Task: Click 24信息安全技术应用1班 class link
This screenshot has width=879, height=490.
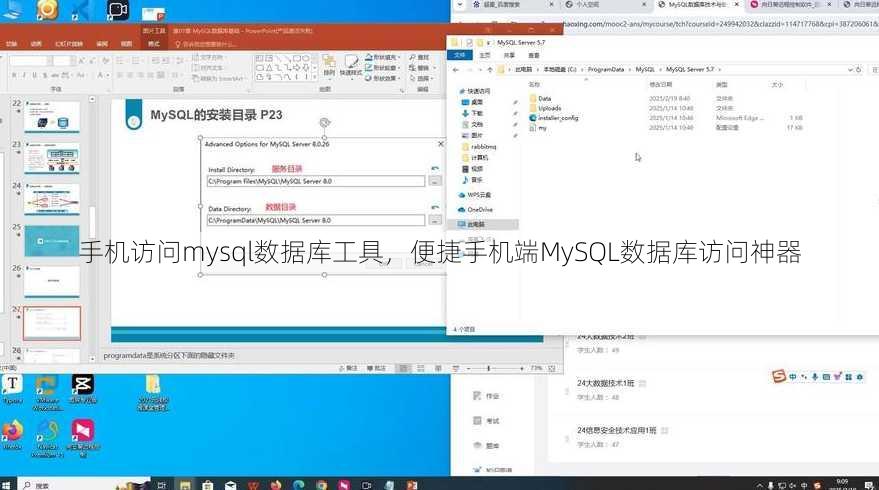Action: pyautogui.click(x=616, y=431)
